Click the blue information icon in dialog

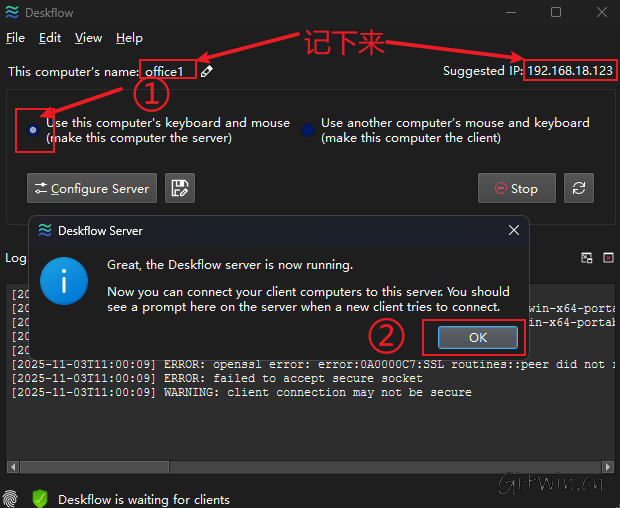pos(64,282)
